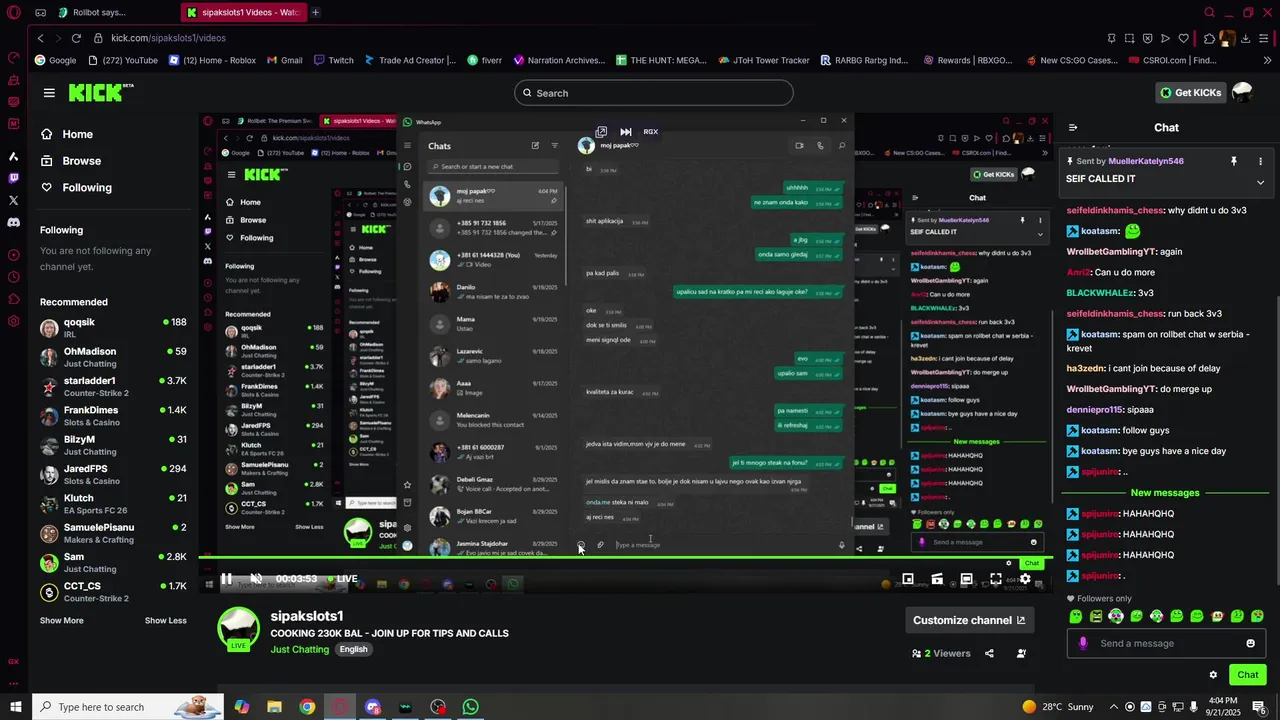Jump to LIVE in player
Image resolution: width=1280 pixels, height=720 pixels.
coord(342,579)
